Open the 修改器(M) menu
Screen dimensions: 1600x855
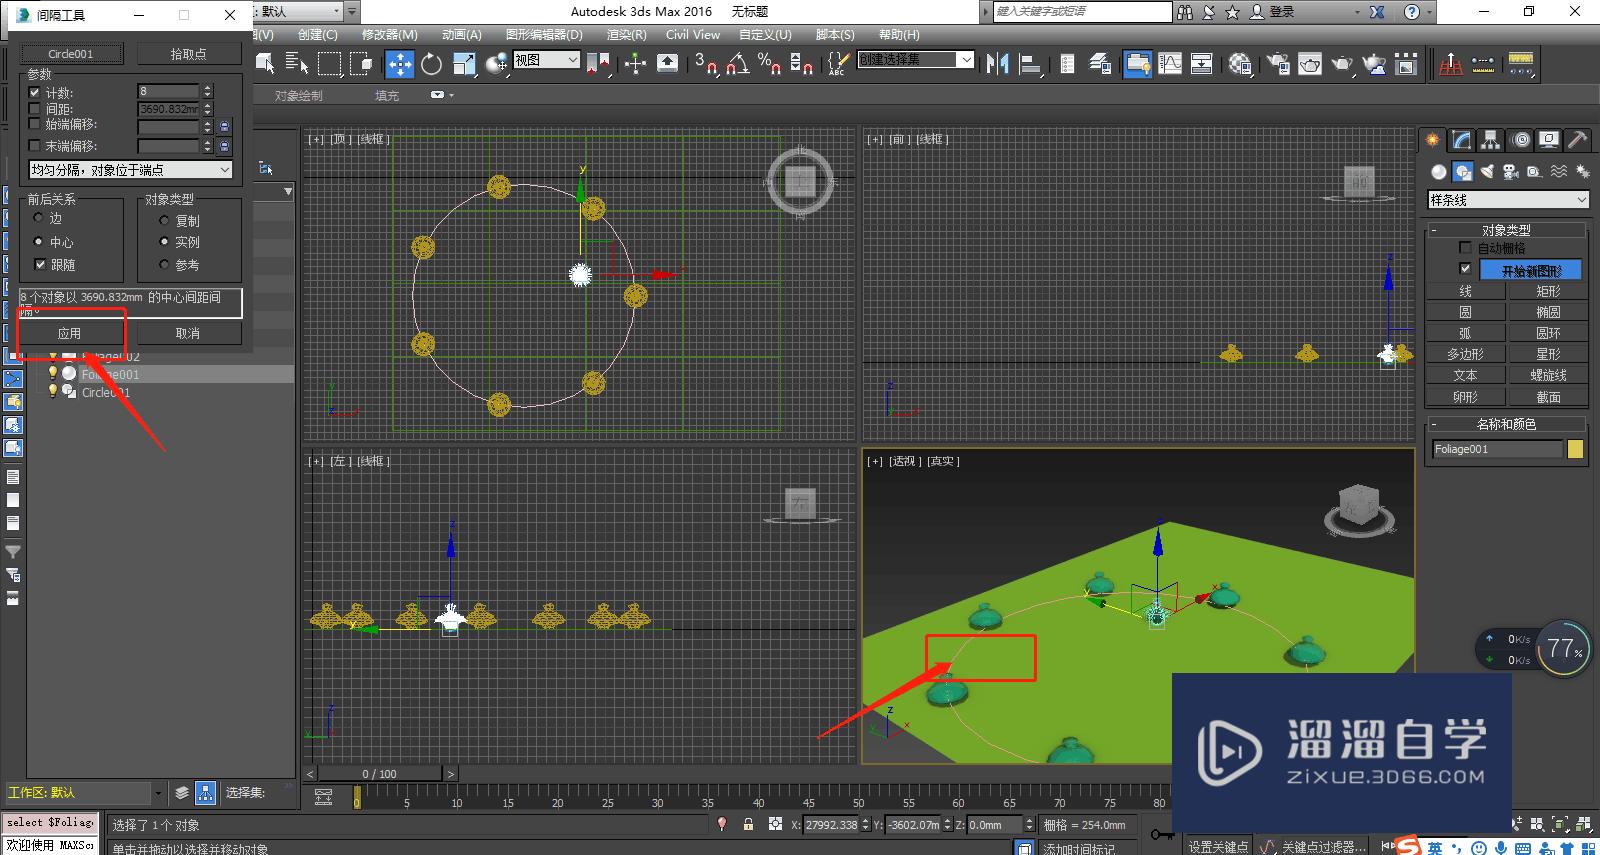pos(389,35)
